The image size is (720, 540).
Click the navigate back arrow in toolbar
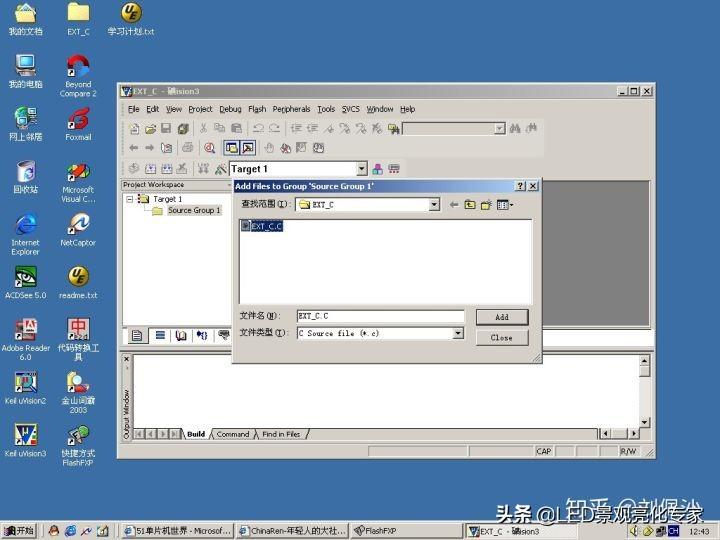coord(134,148)
